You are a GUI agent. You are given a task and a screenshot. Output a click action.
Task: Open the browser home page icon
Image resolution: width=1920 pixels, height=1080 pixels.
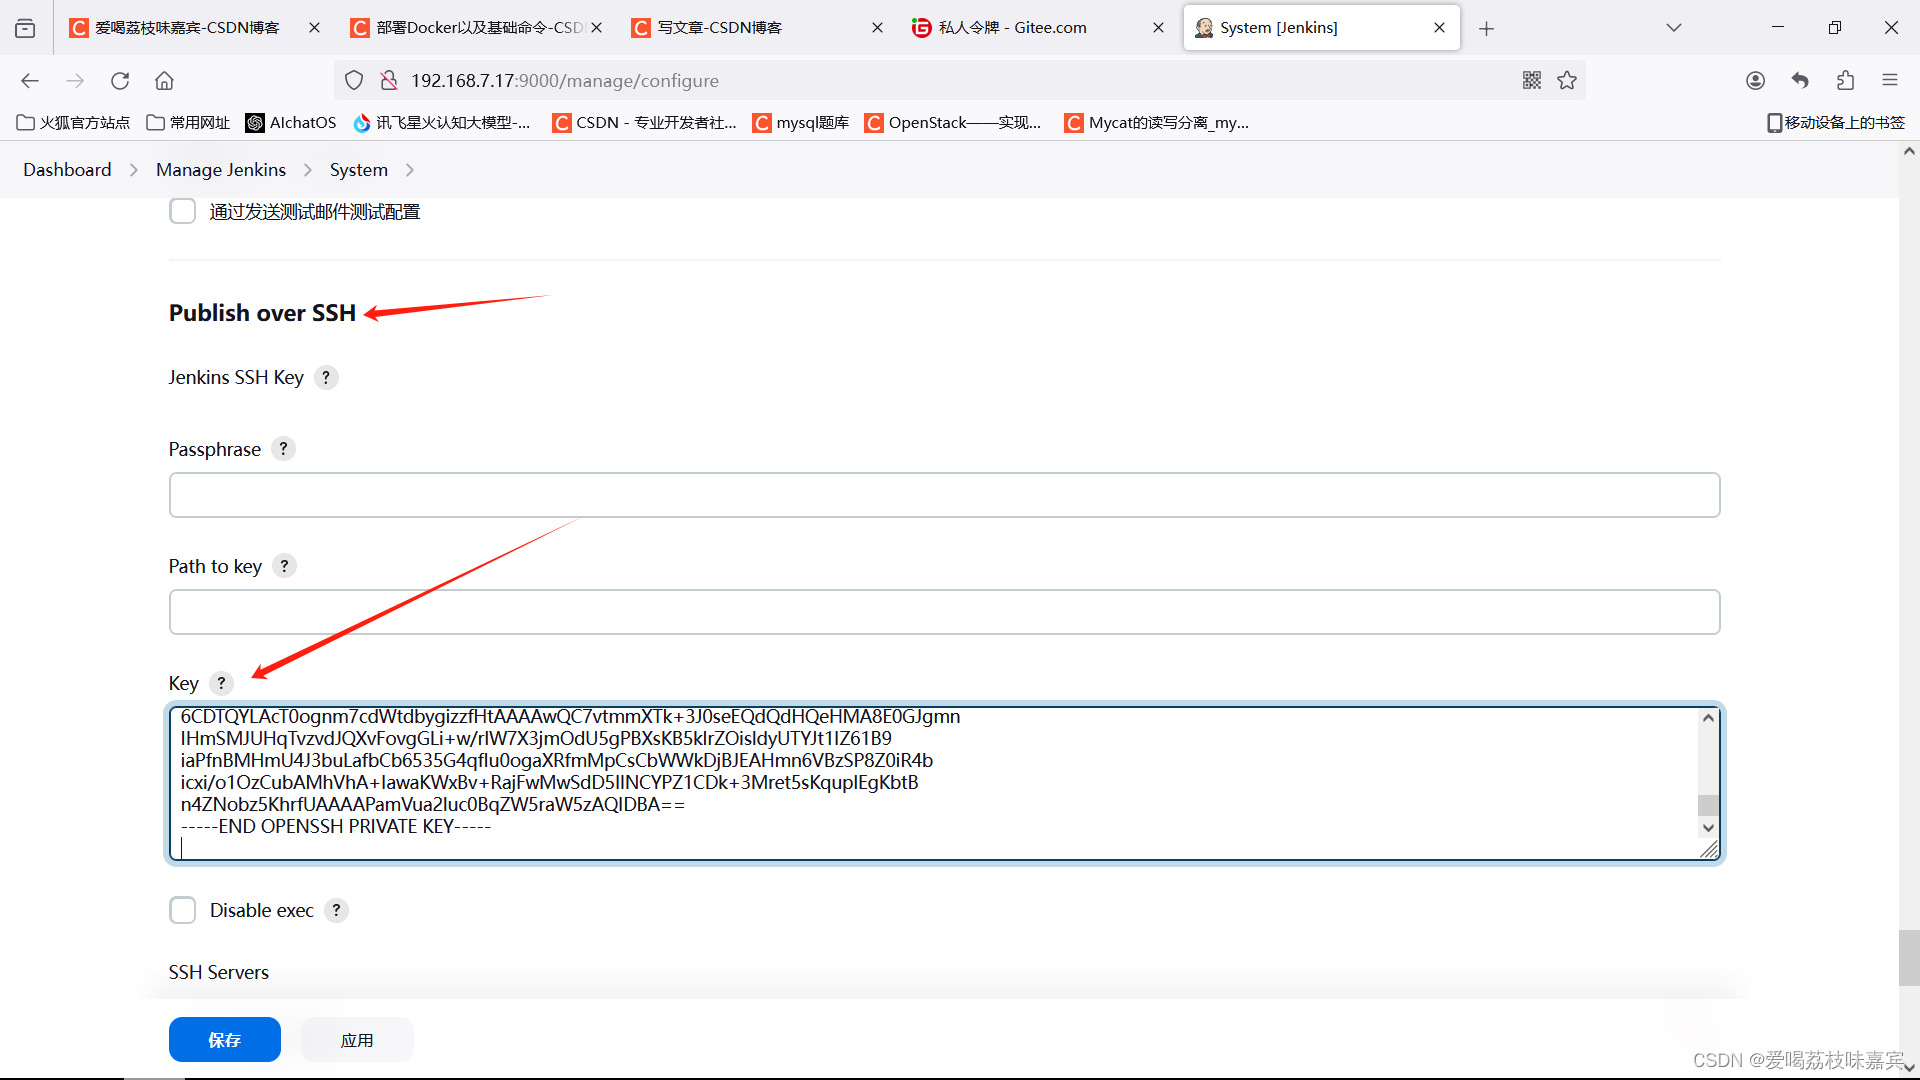(x=165, y=81)
